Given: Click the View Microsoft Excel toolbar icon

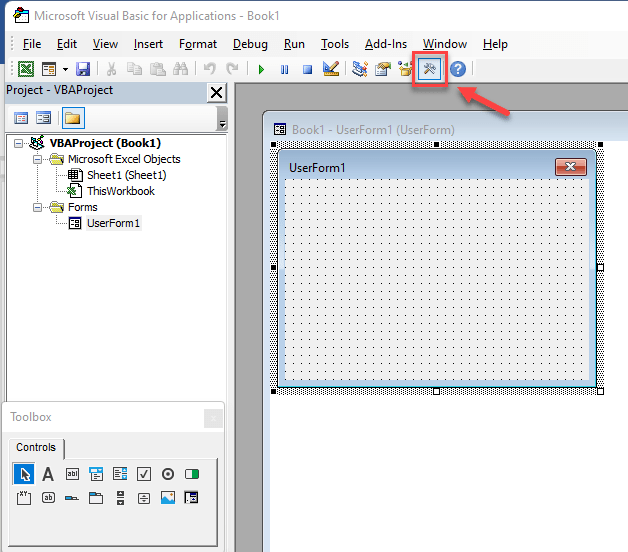Looking at the screenshot, I should 26,69.
